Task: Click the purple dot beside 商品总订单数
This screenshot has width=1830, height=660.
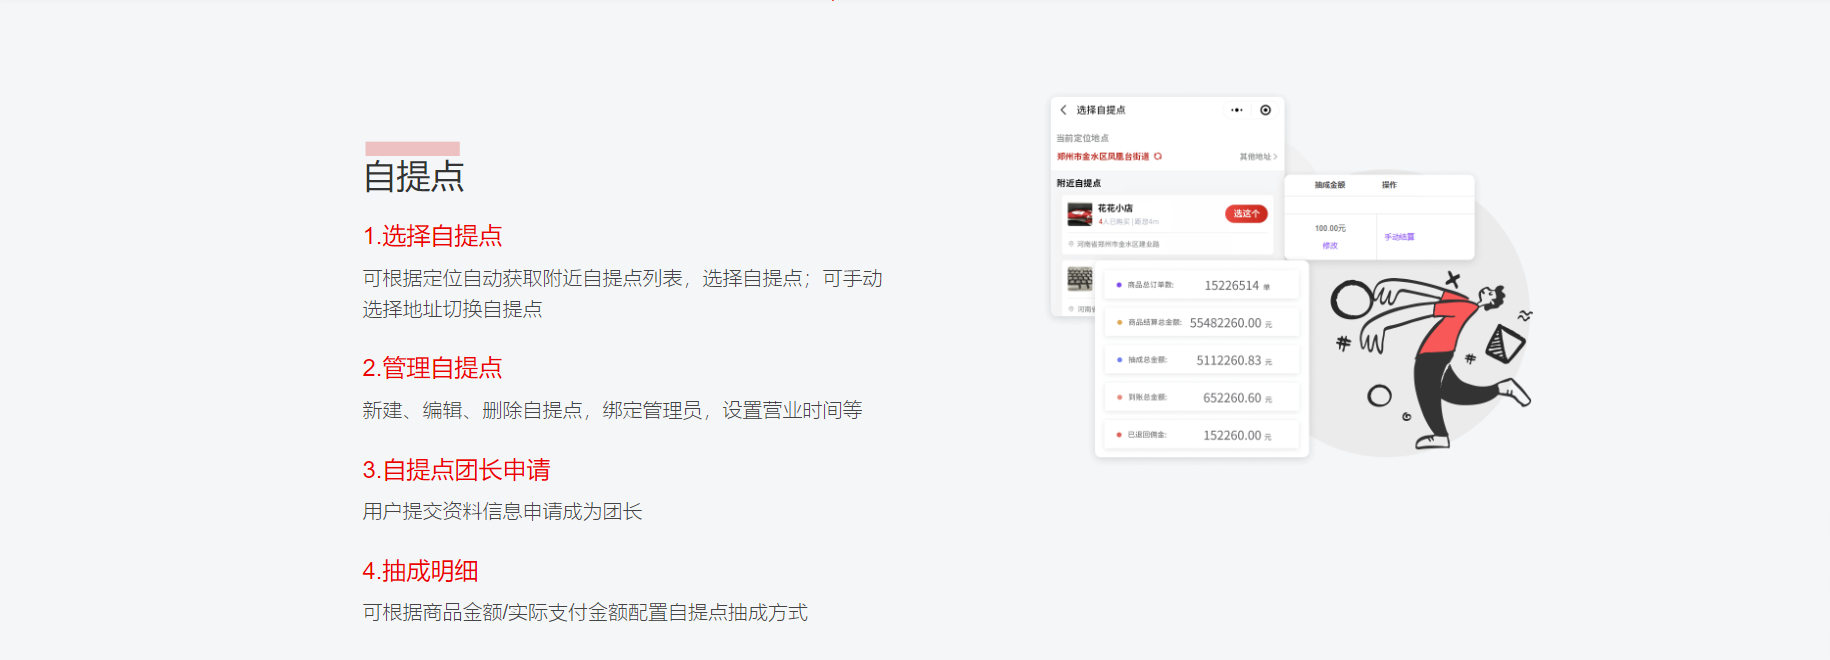Action: (1119, 285)
